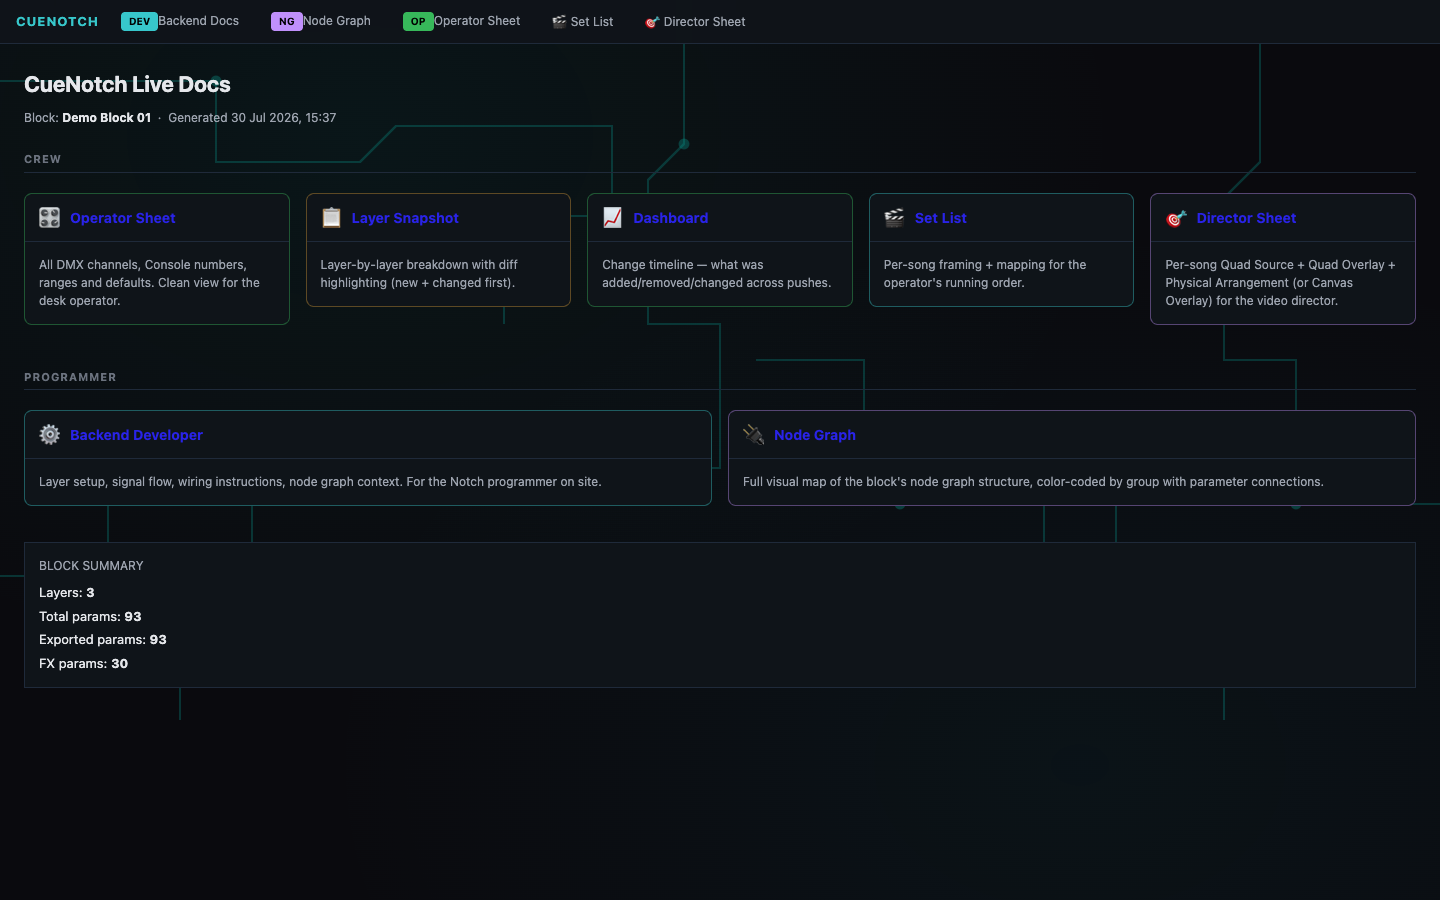
Task: Click the target icon in the top navigation
Action: pyautogui.click(x=652, y=22)
